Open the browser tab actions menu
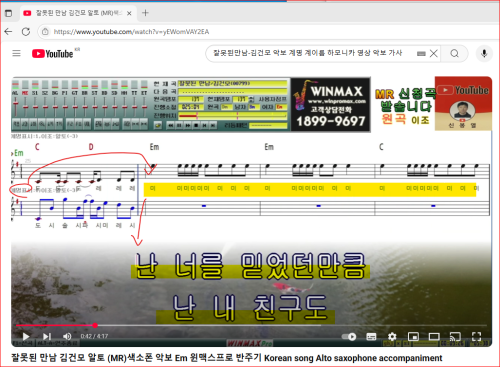500x367 pixels. pos(9,13)
